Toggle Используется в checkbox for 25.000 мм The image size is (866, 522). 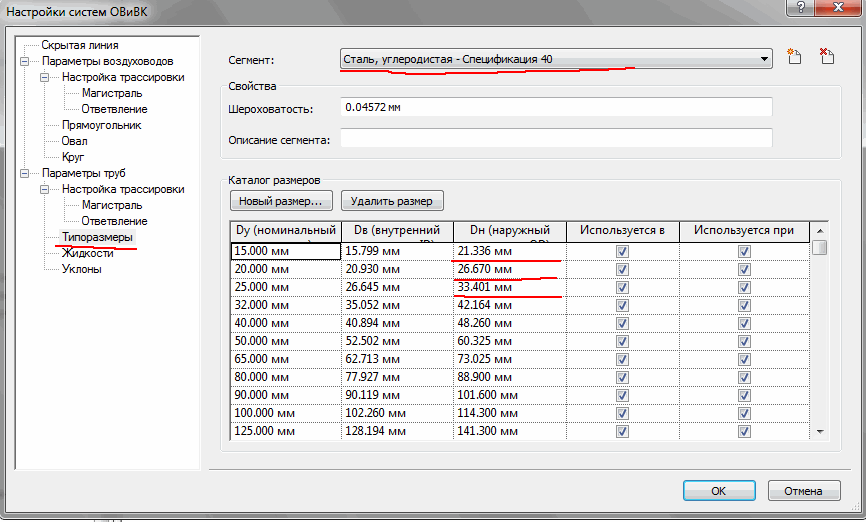tap(622, 287)
